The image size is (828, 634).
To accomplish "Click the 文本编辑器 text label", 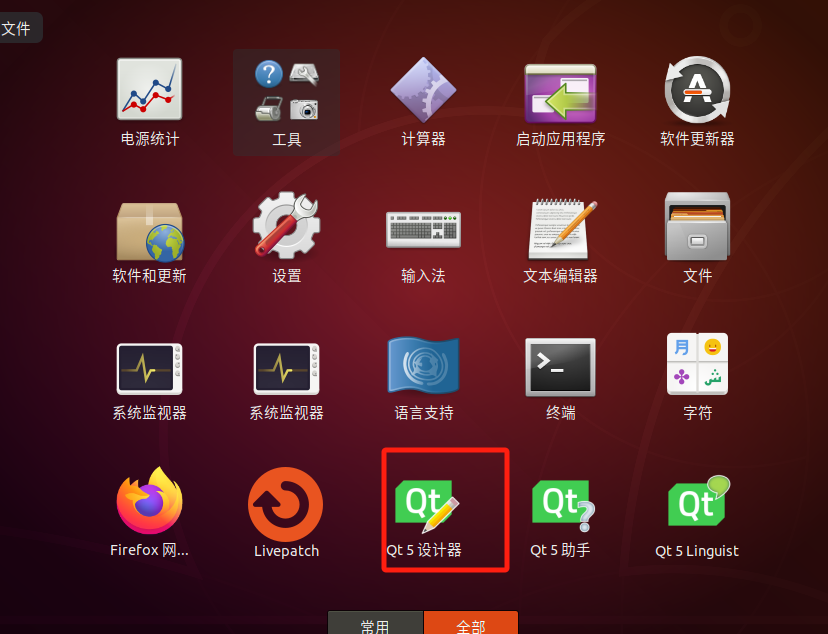I will pos(560,276).
